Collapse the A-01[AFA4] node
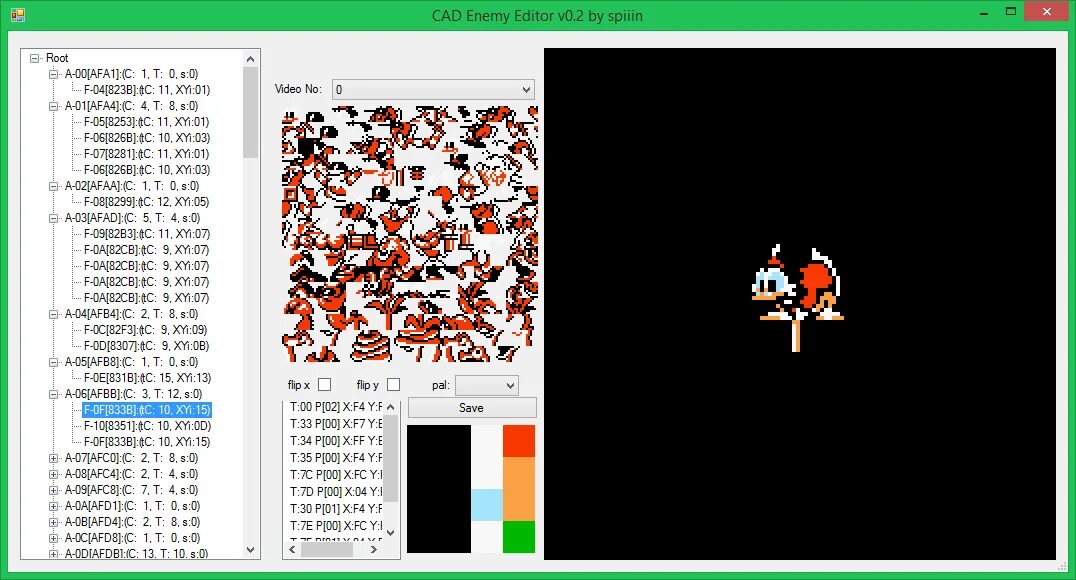 pos(54,106)
